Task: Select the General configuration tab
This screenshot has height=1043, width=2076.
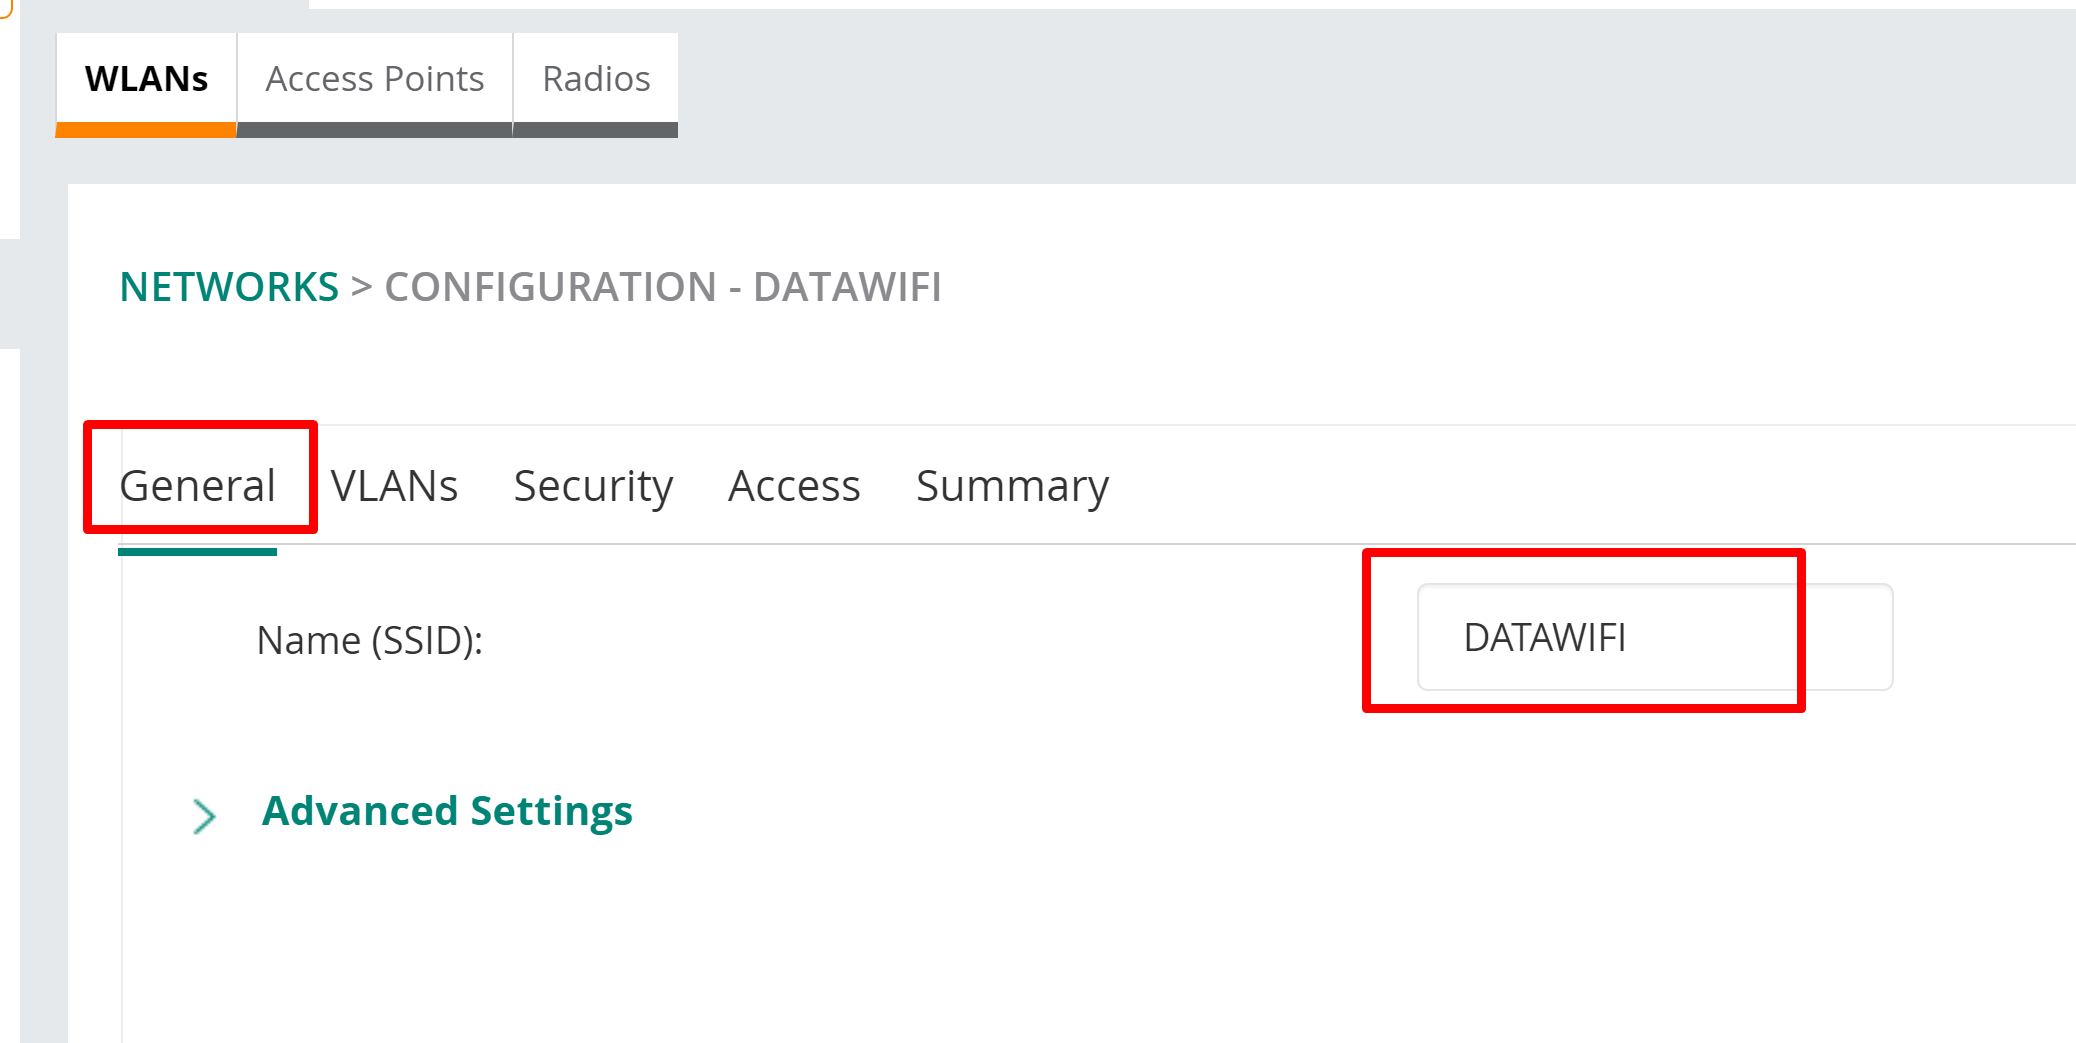Action: tap(197, 486)
